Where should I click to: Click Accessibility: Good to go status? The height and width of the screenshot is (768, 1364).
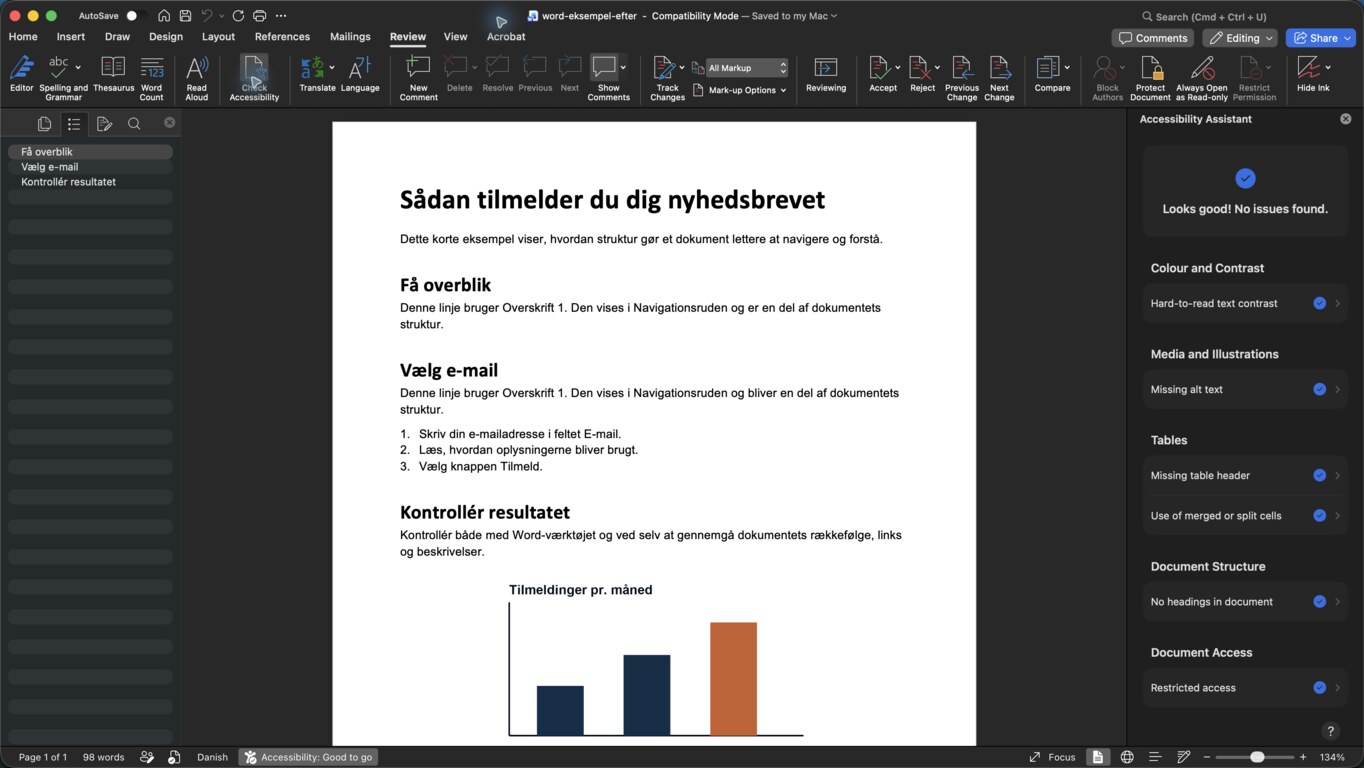pyautogui.click(x=308, y=757)
